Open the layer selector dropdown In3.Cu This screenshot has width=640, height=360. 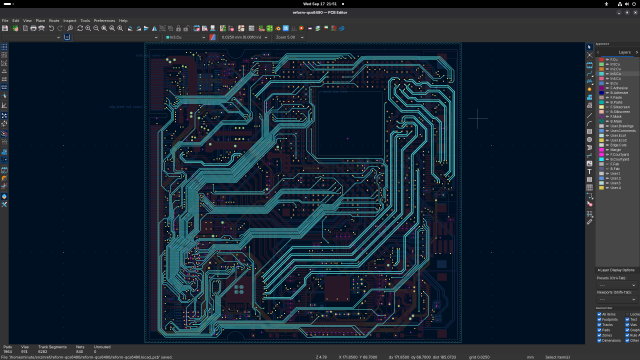pos(186,37)
